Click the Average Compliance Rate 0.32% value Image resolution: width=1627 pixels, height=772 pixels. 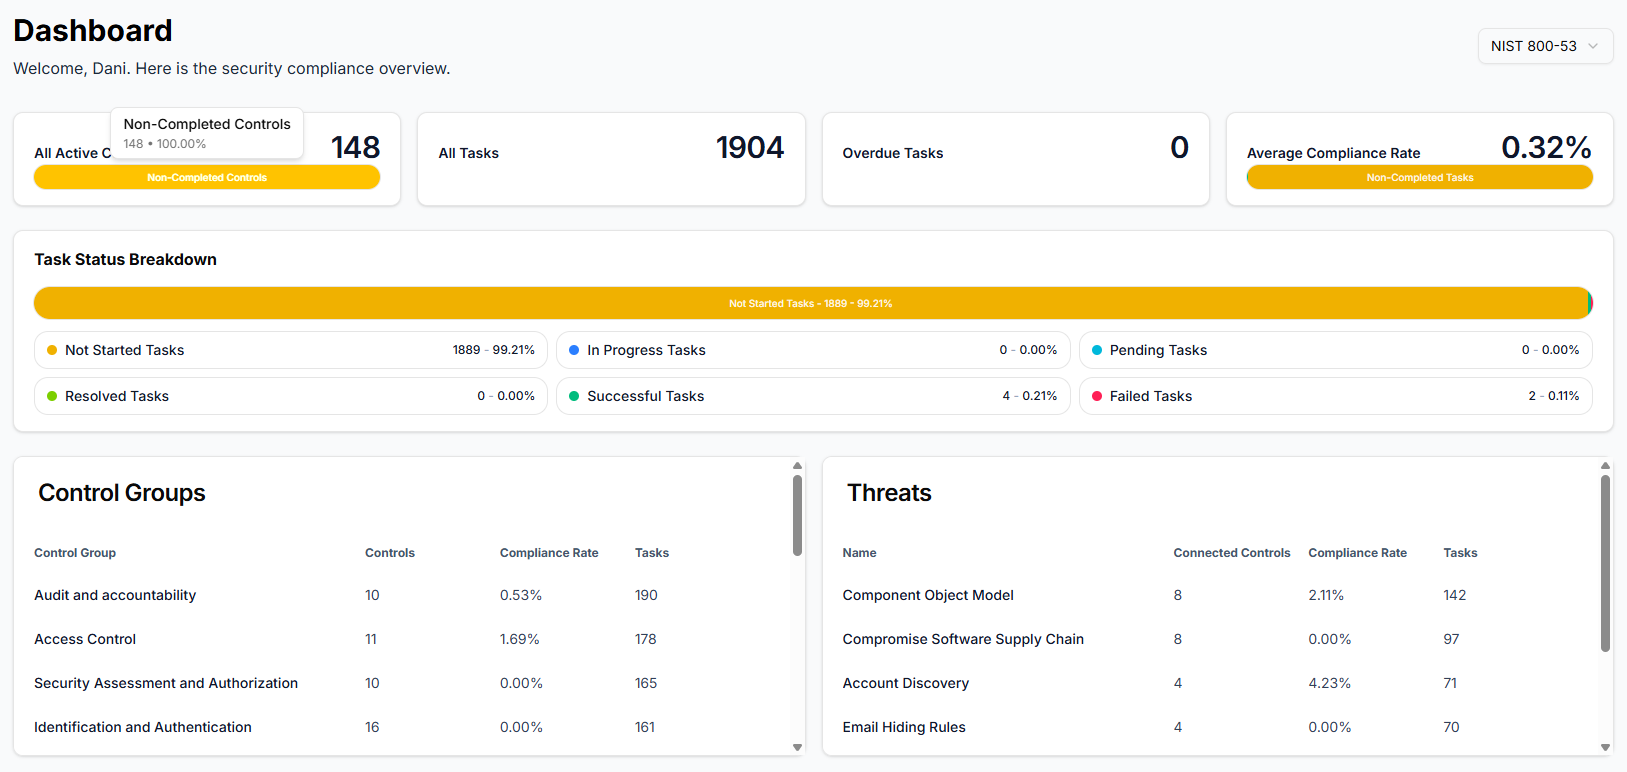coord(1546,147)
